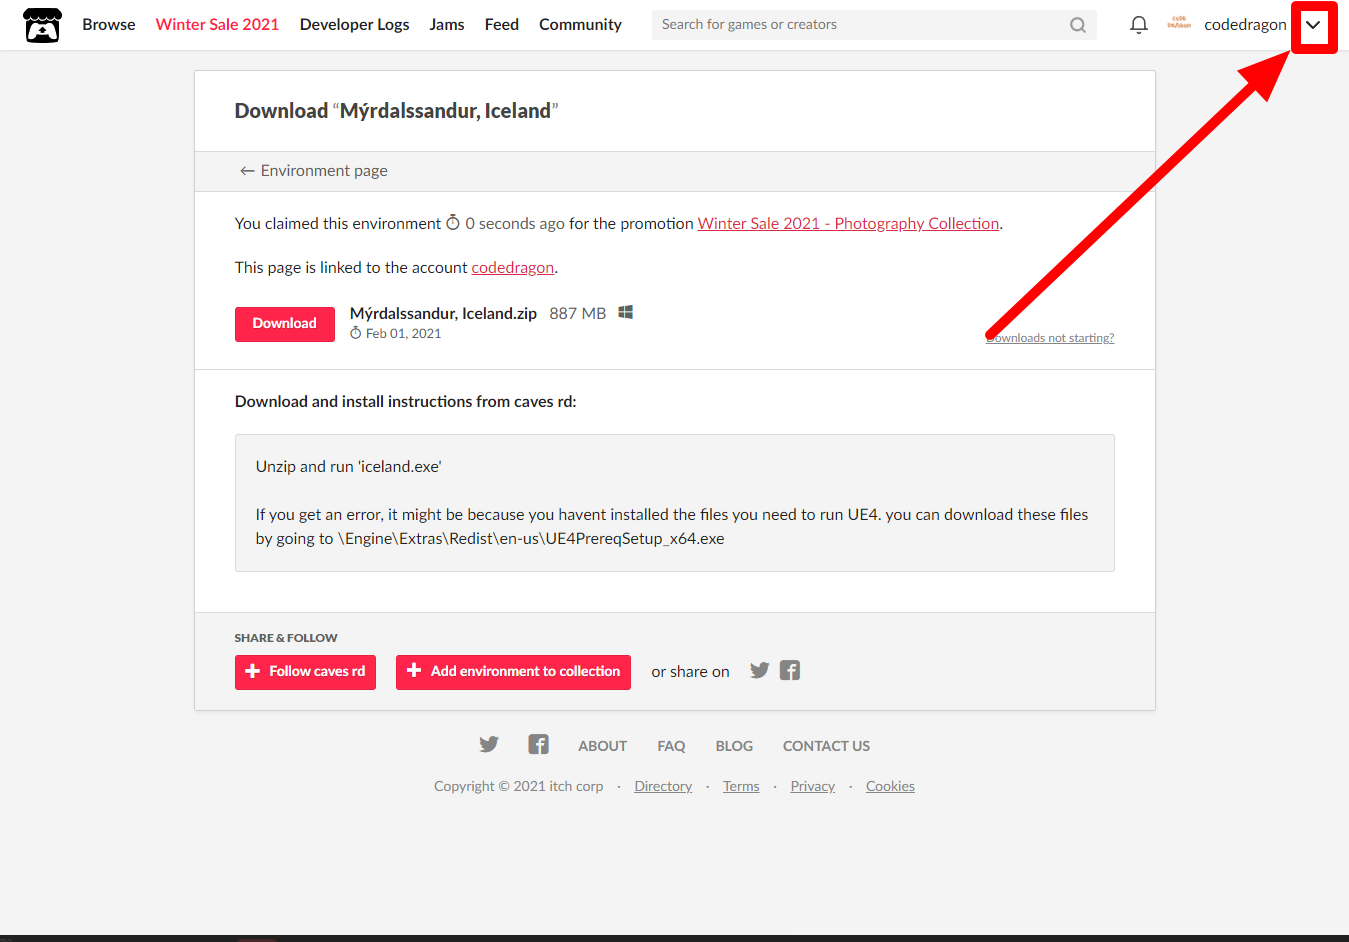Open the FAQ footer link
The height and width of the screenshot is (942, 1349).
[x=671, y=746]
